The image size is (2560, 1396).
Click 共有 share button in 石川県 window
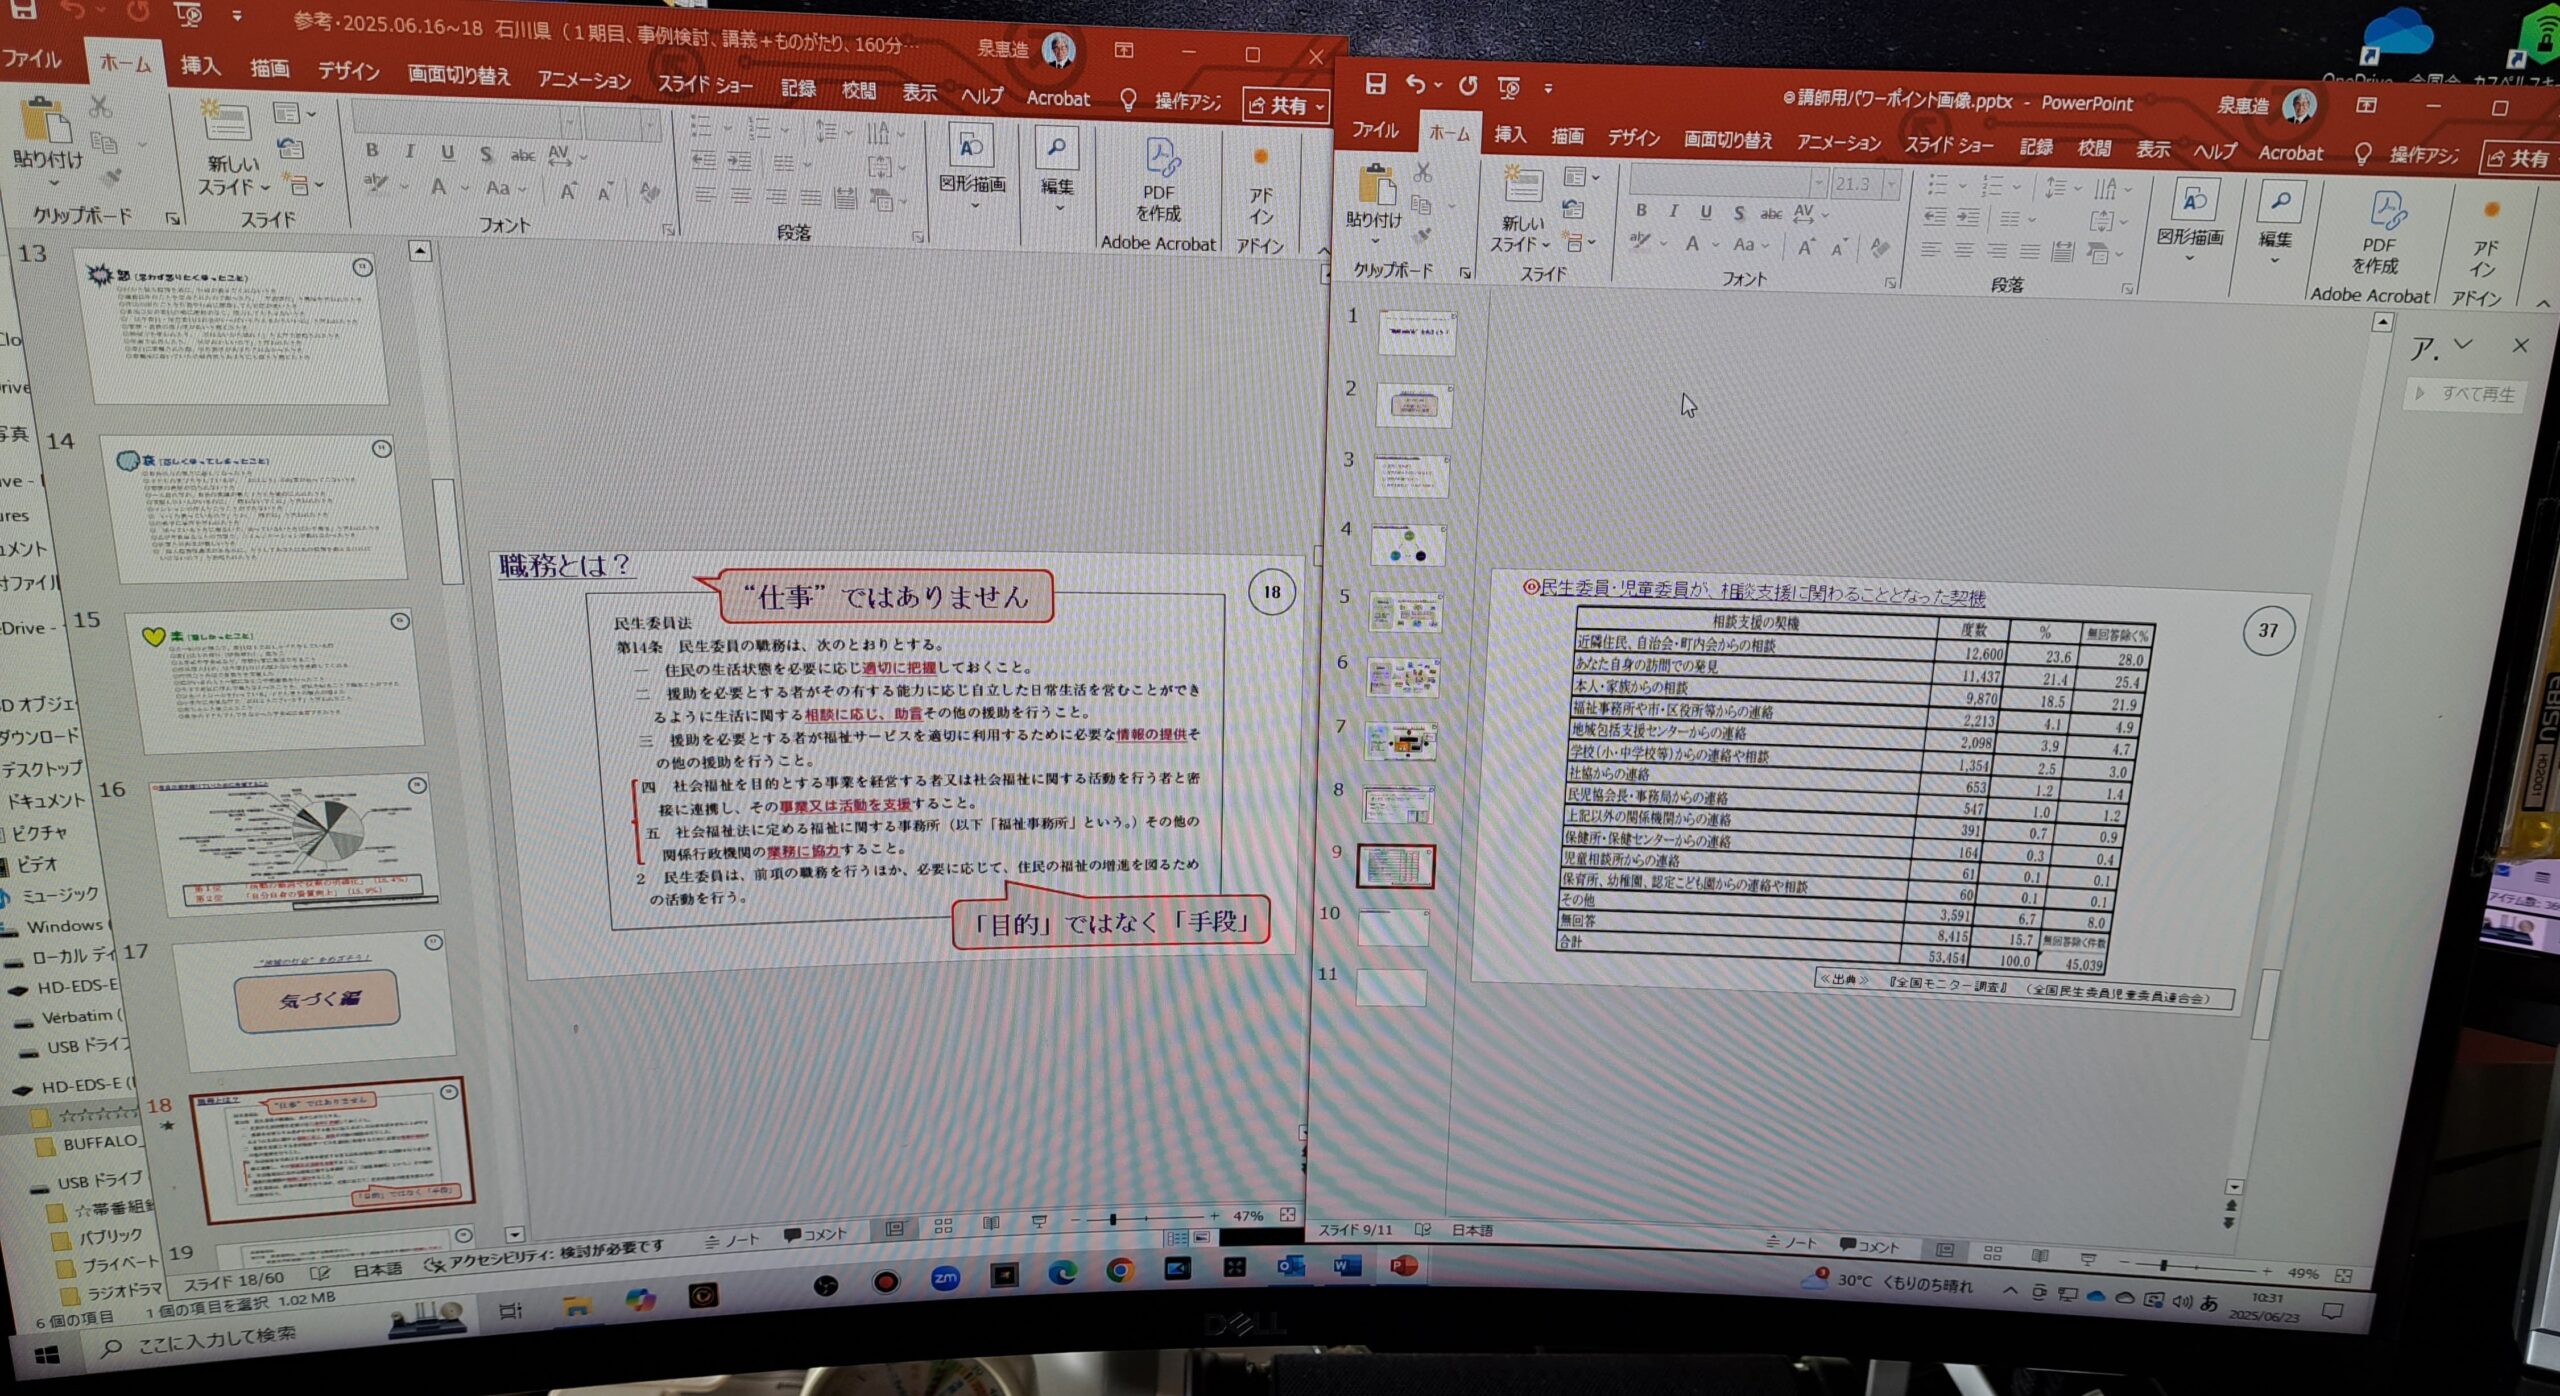1286,105
